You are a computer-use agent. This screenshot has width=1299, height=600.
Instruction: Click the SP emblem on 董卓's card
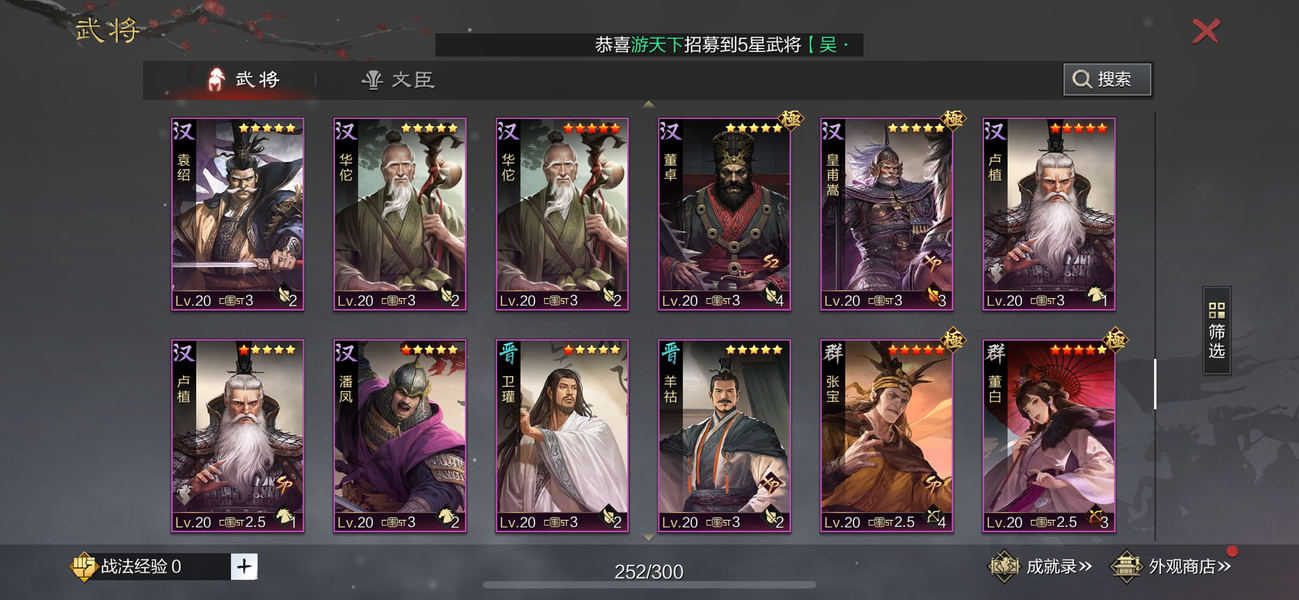772,262
